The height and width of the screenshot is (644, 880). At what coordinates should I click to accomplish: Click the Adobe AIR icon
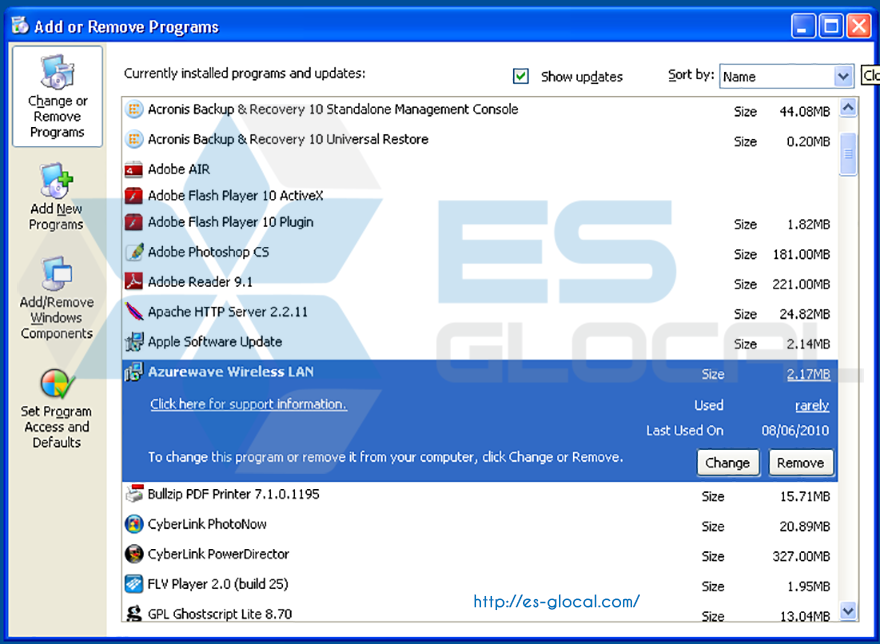point(134,169)
